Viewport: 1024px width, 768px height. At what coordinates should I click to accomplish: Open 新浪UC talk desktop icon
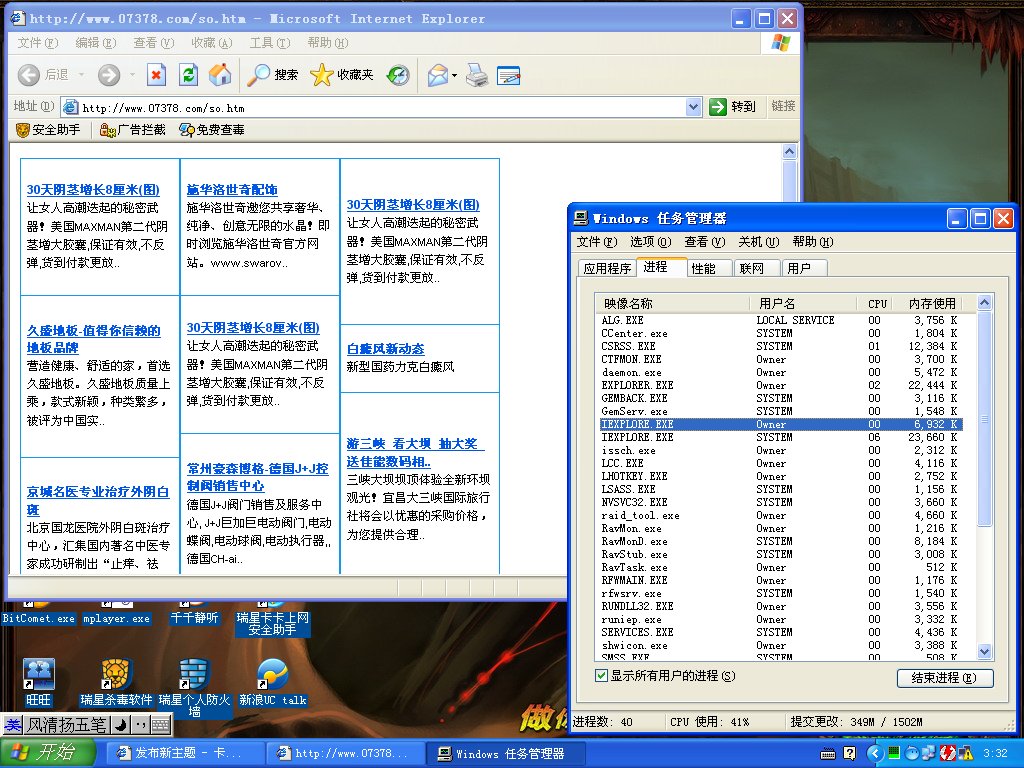(x=273, y=675)
